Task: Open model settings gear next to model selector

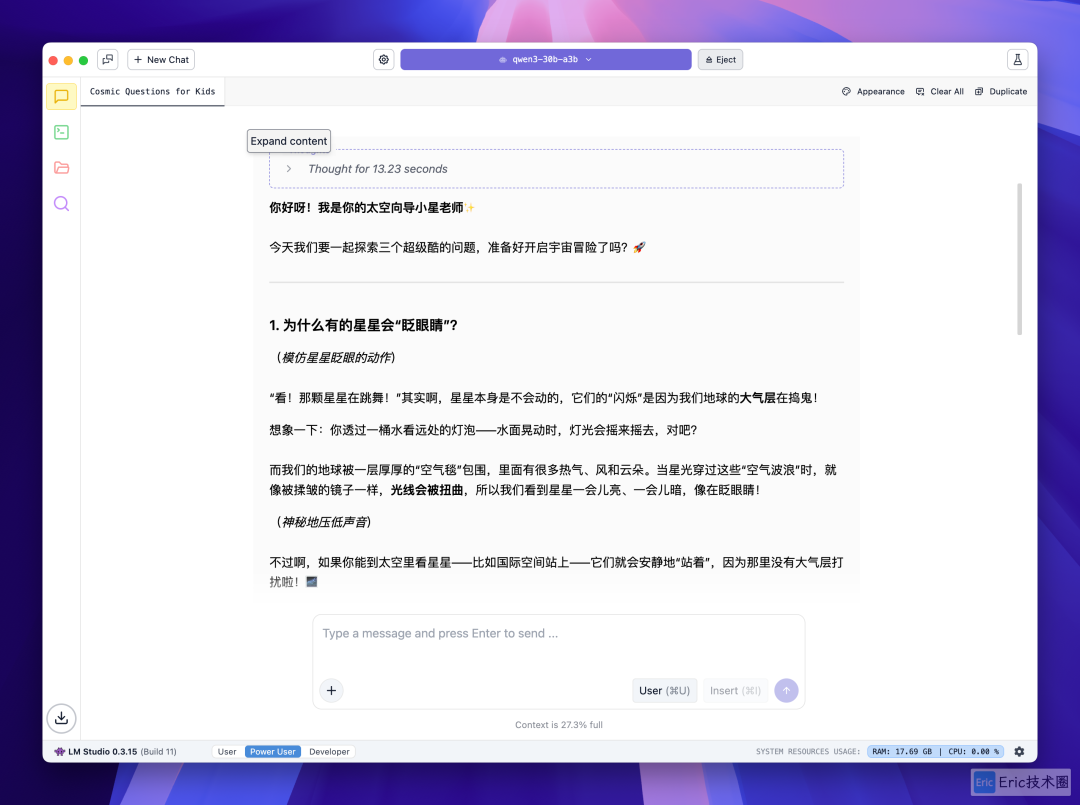Action: pyautogui.click(x=384, y=60)
